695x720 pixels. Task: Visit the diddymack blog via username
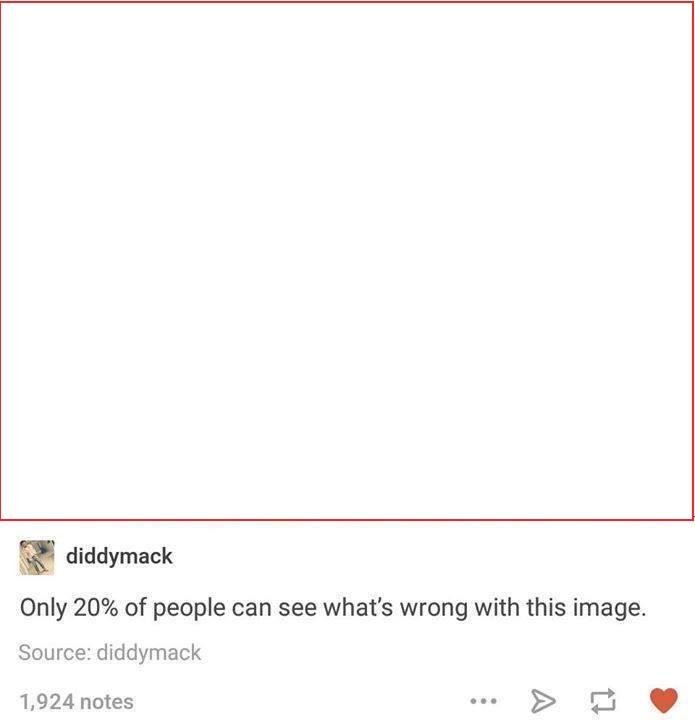[x=119, y=556]
